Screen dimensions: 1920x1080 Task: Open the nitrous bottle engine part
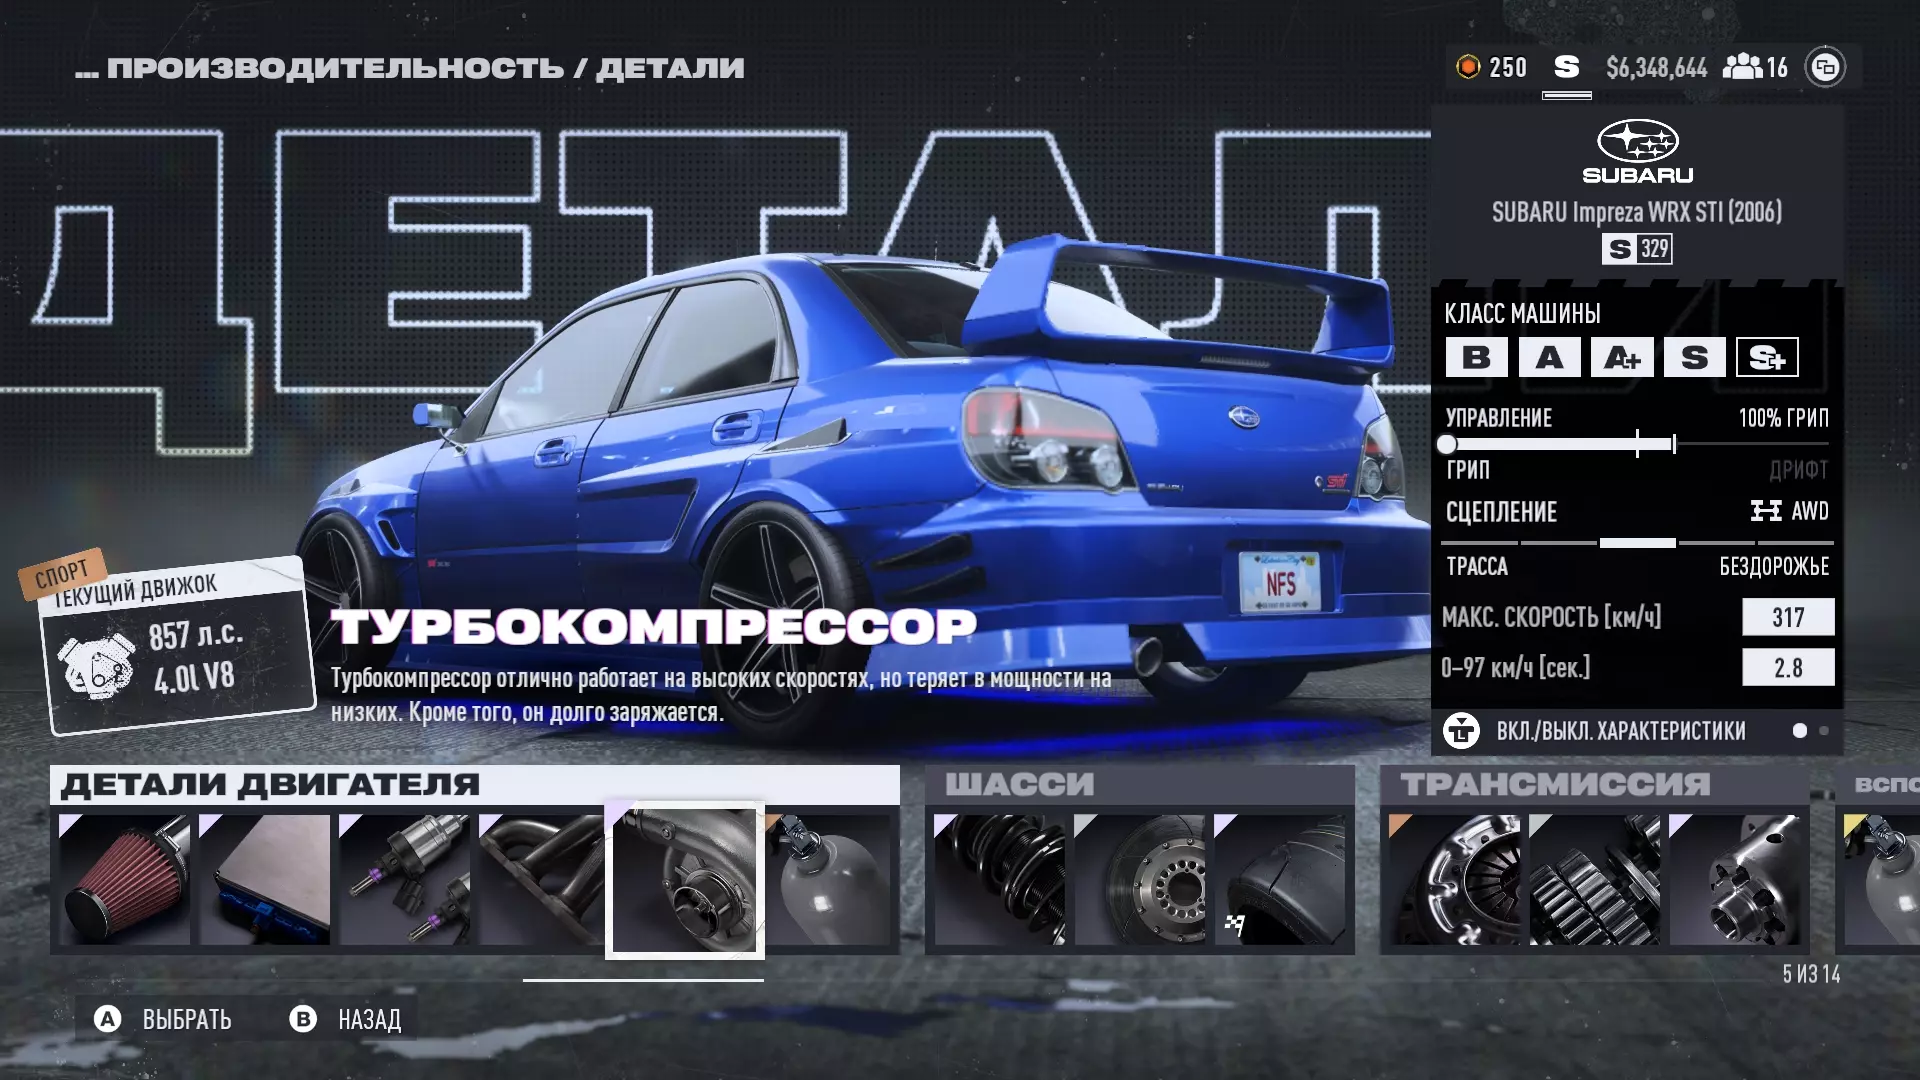click(829, 879)
